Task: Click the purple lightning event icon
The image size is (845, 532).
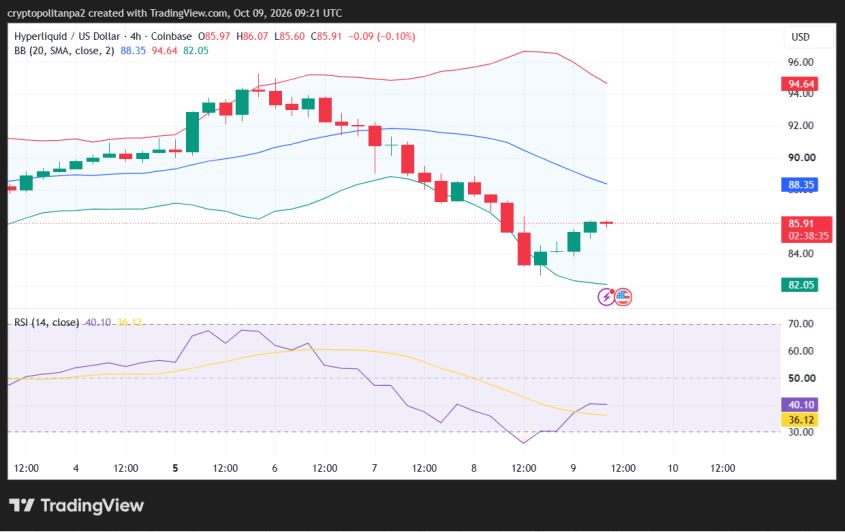Action: coord(606,296)
